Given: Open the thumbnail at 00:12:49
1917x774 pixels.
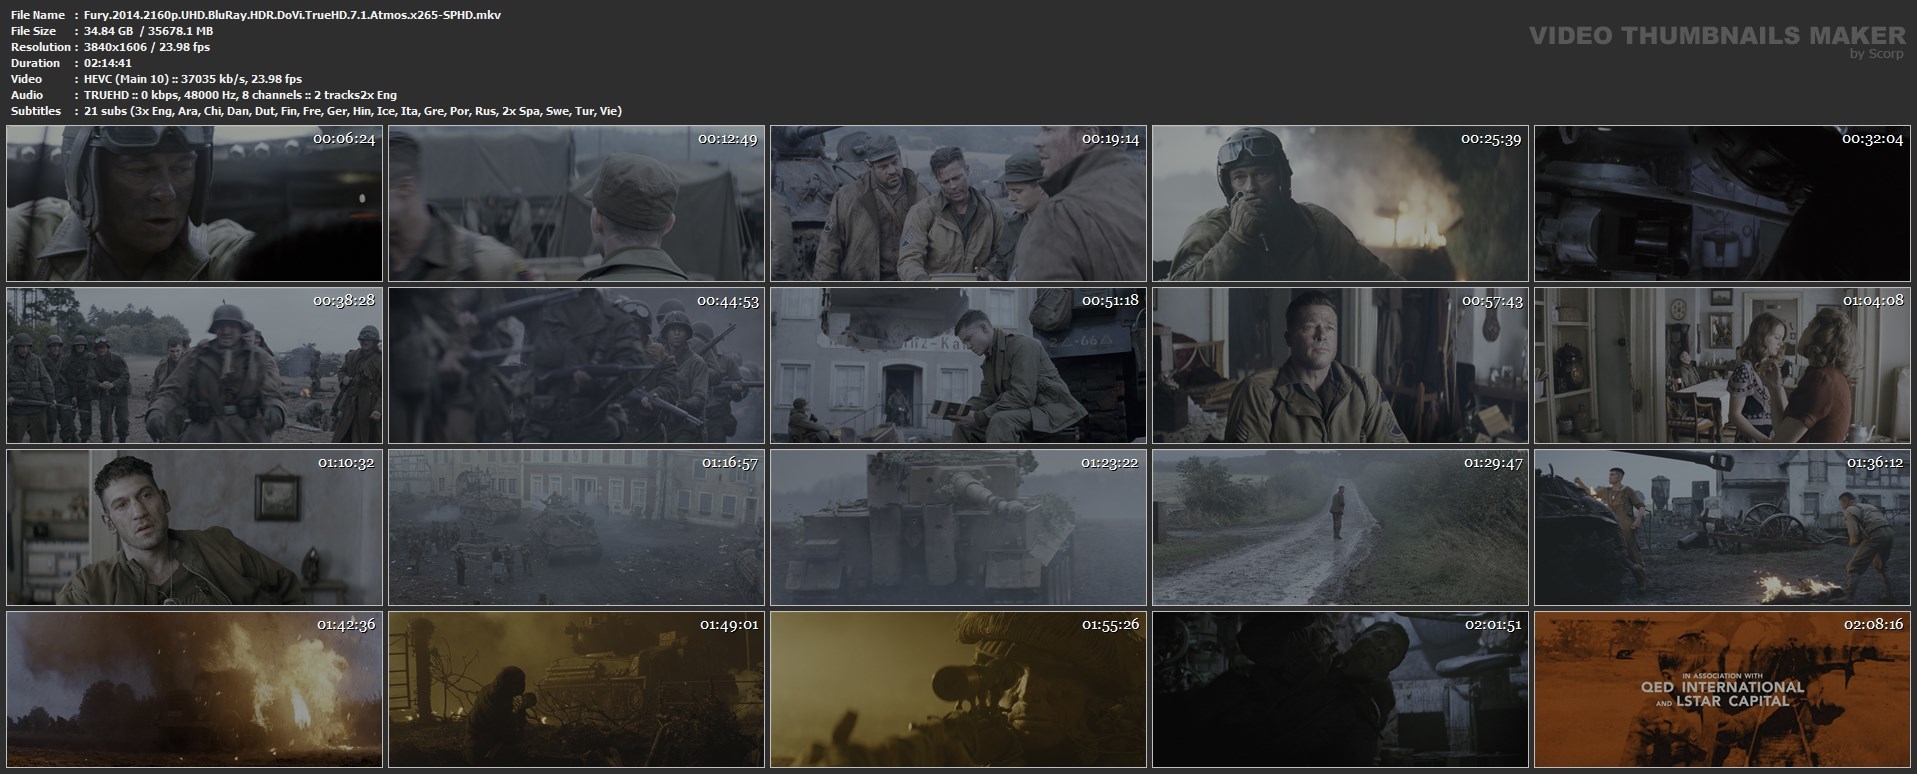Looking at the screenshot, I should coord(576,204).
